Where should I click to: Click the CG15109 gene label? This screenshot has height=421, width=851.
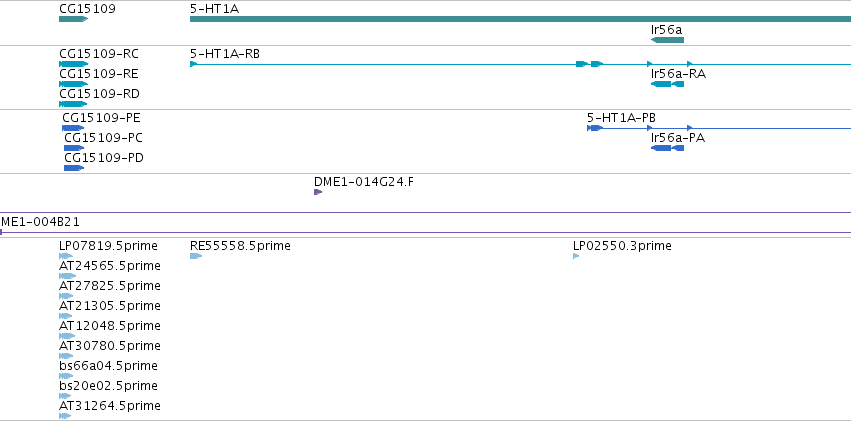pyautogui.click(x=87, y=9)
